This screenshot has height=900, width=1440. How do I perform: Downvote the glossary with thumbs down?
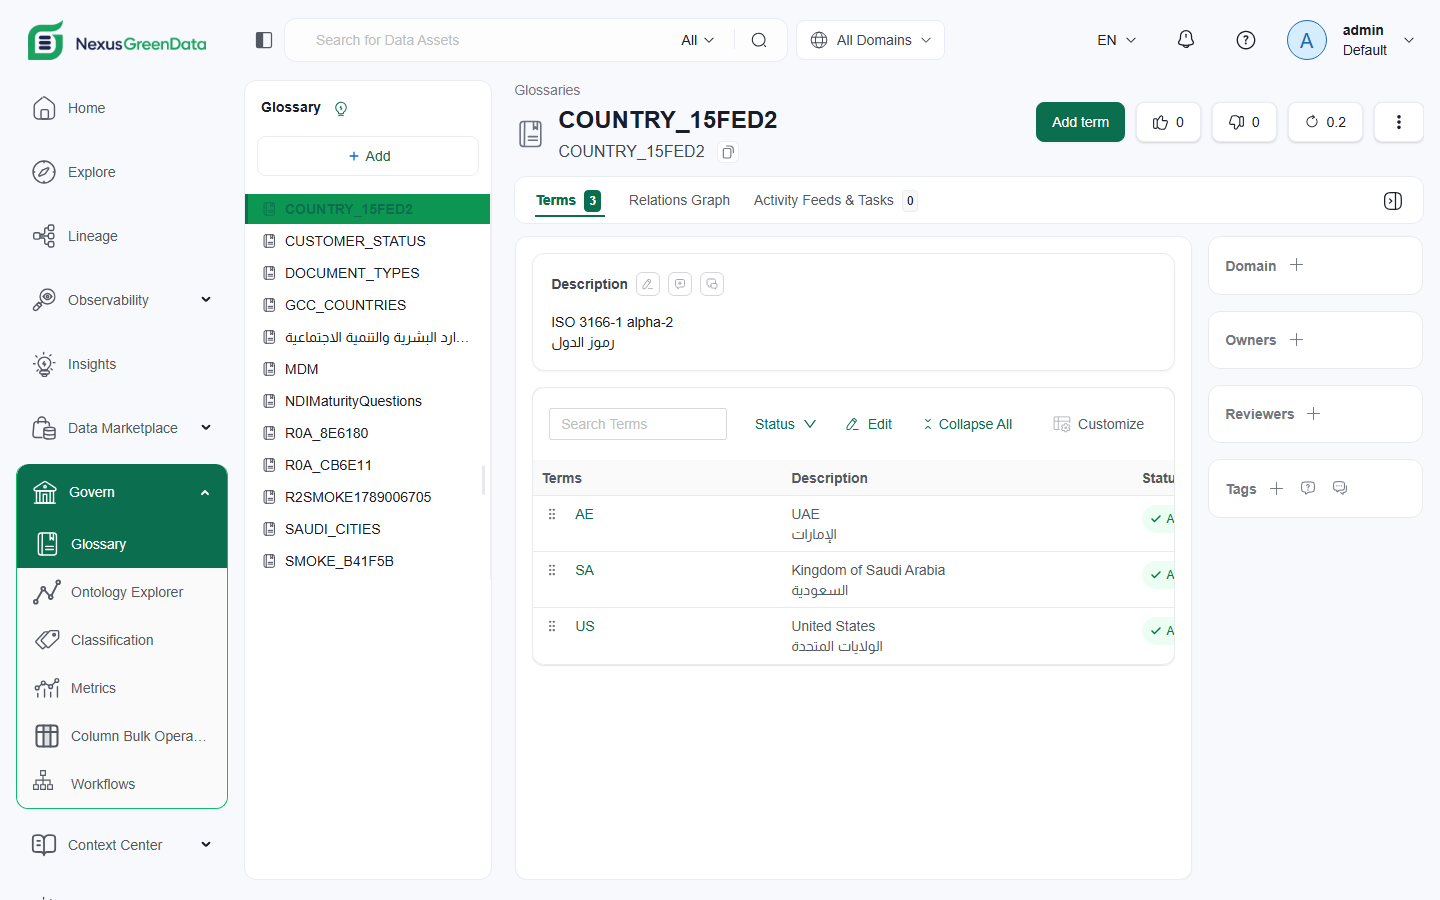point(1244,122)
